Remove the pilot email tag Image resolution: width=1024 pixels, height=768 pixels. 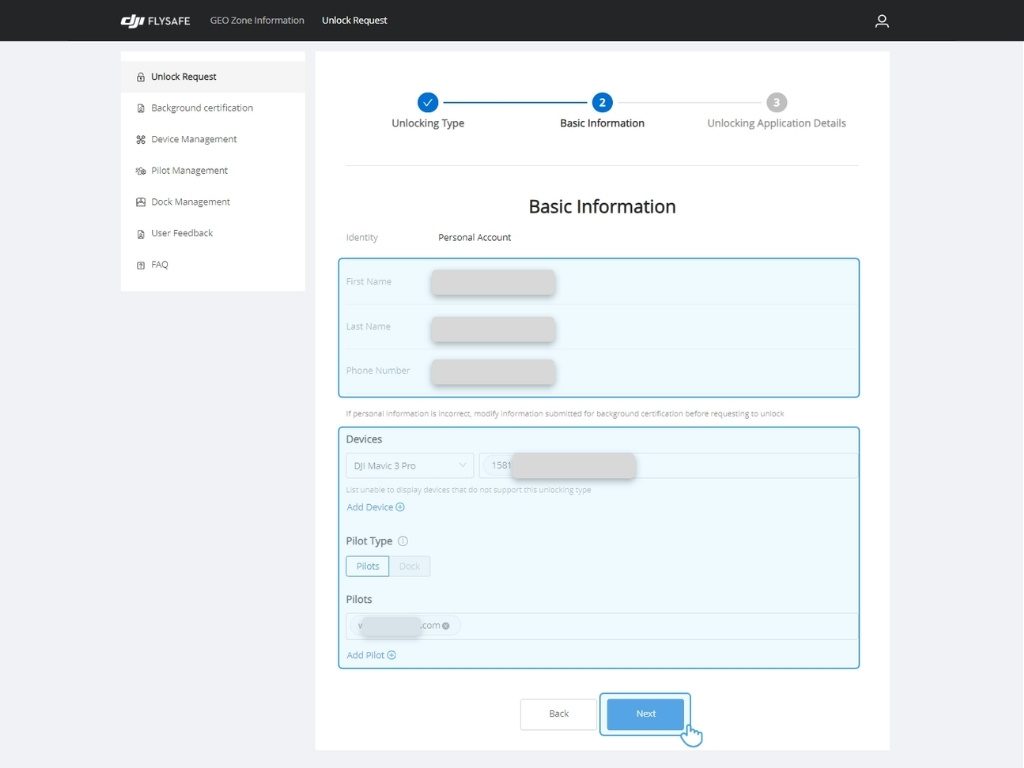point(446,626)
